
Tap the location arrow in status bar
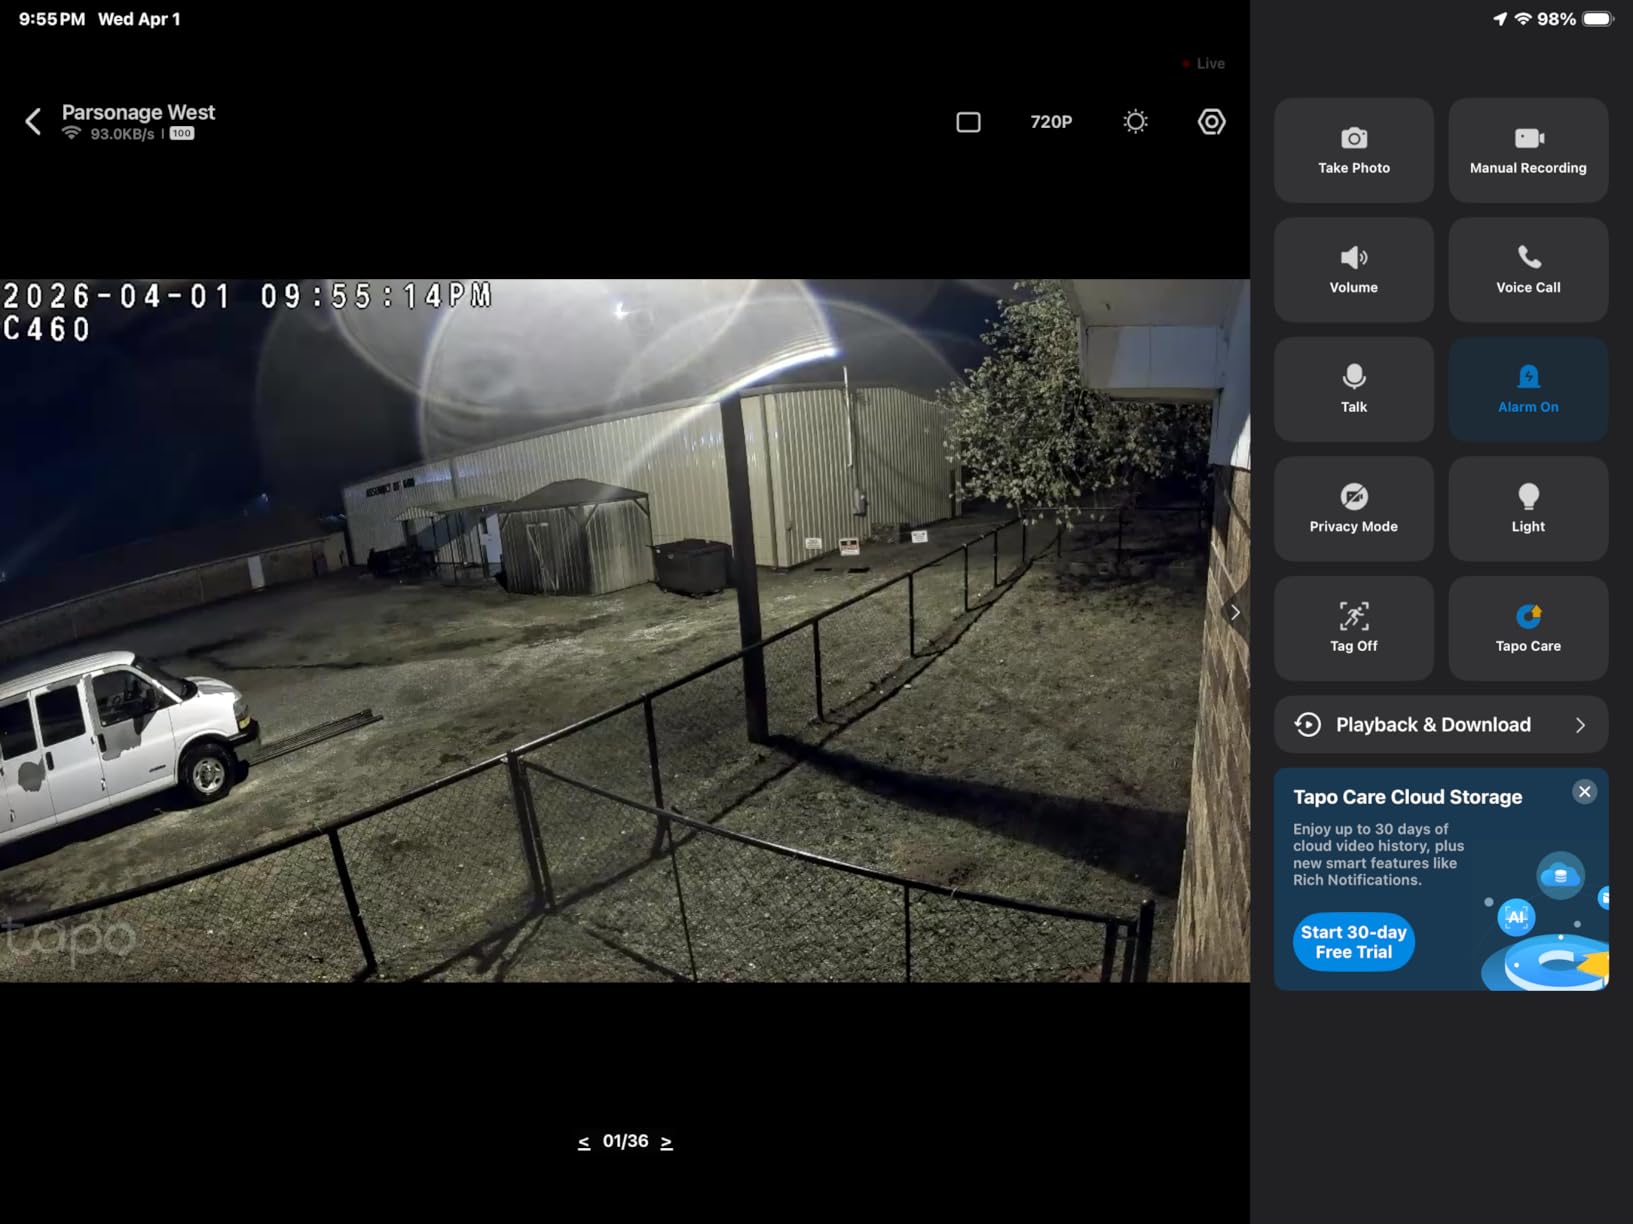point(1500,19)
